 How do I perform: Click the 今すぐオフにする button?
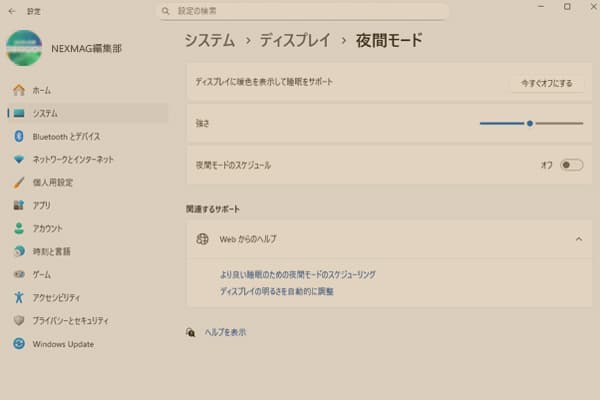[547, 83]
